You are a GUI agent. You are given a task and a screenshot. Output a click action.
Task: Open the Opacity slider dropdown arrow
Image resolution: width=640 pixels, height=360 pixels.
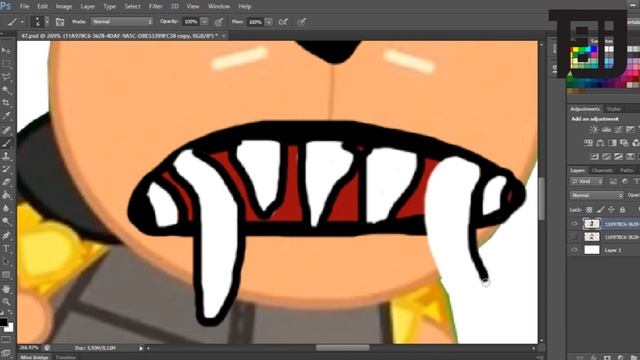[204, 22]
